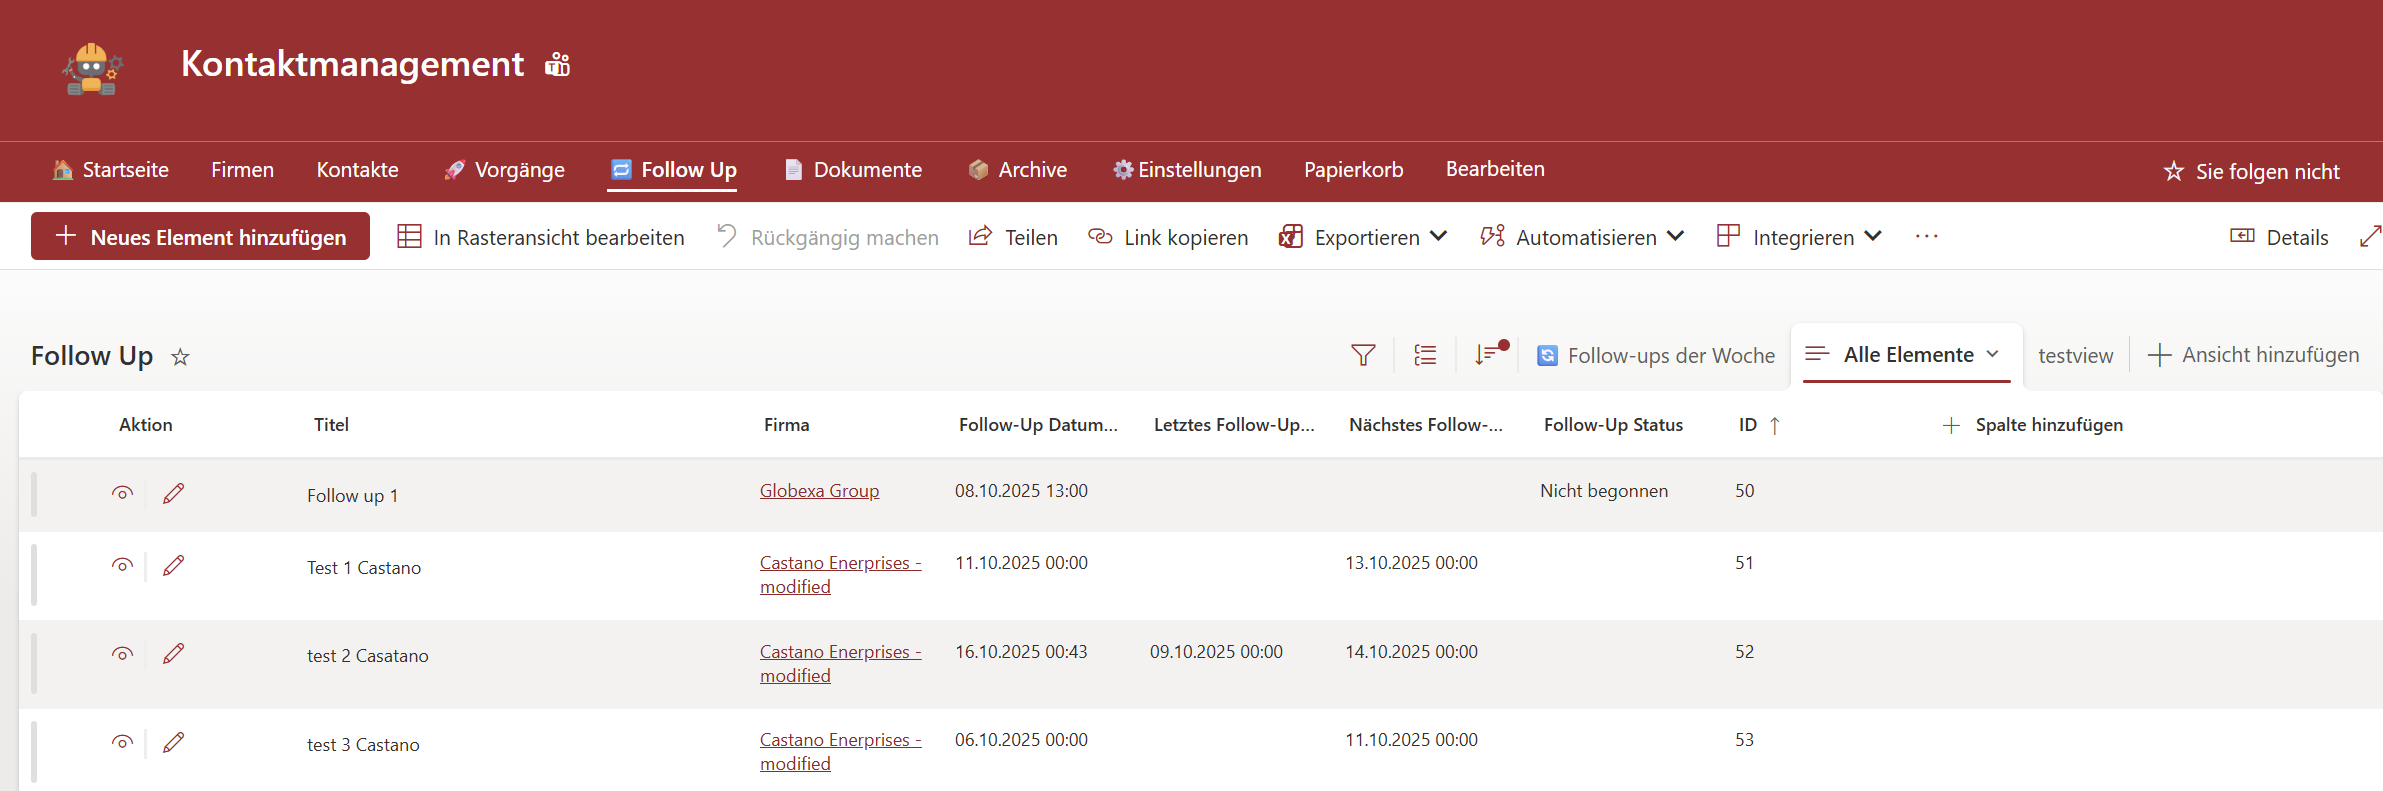This screenshot has height=791, width=2383.
Task: Open the sort options icon
Action: [x=1488, y=354]
